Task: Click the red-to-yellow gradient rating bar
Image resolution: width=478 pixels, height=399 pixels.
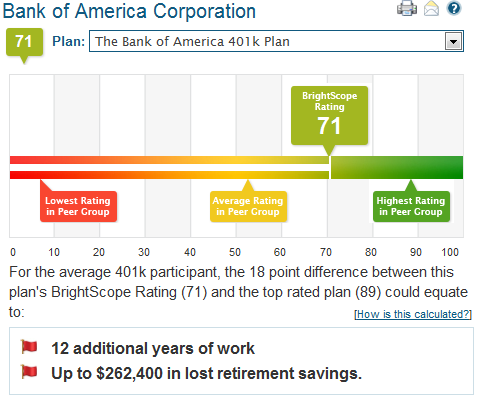Action: click(x=169, y=167)
